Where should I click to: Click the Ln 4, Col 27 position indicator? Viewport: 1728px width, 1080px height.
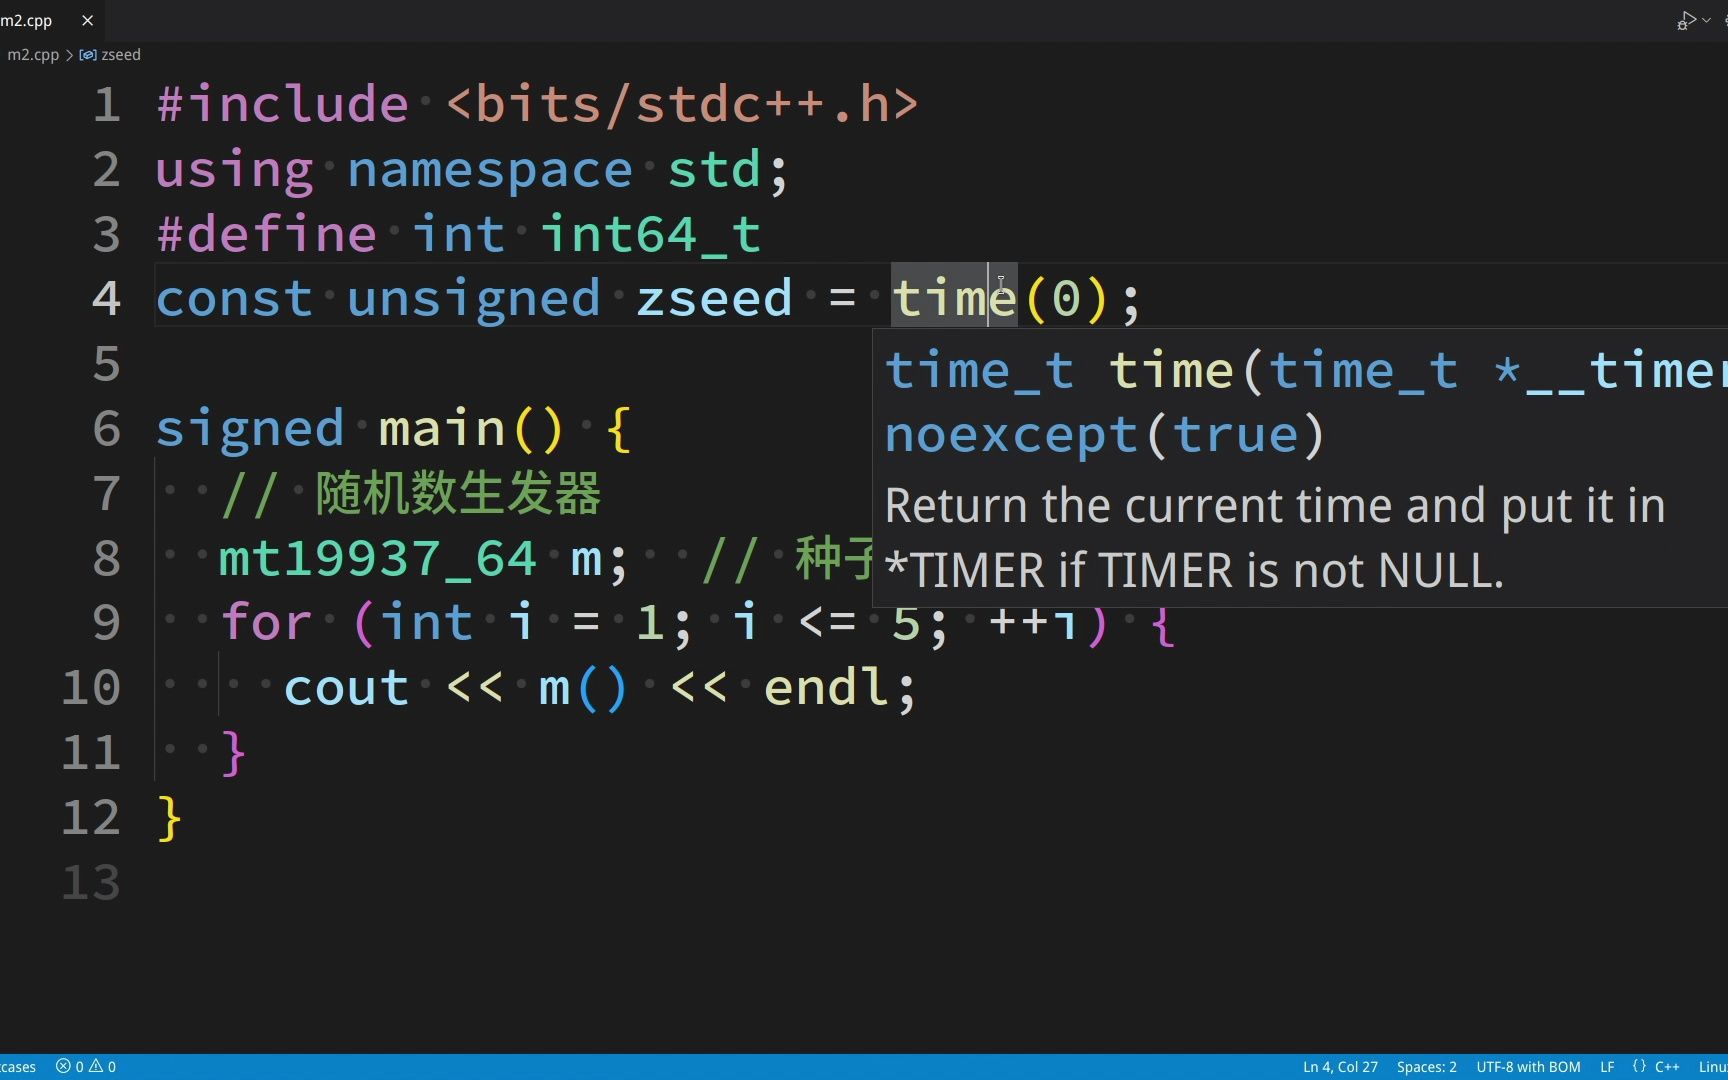pos(1340,1067)
